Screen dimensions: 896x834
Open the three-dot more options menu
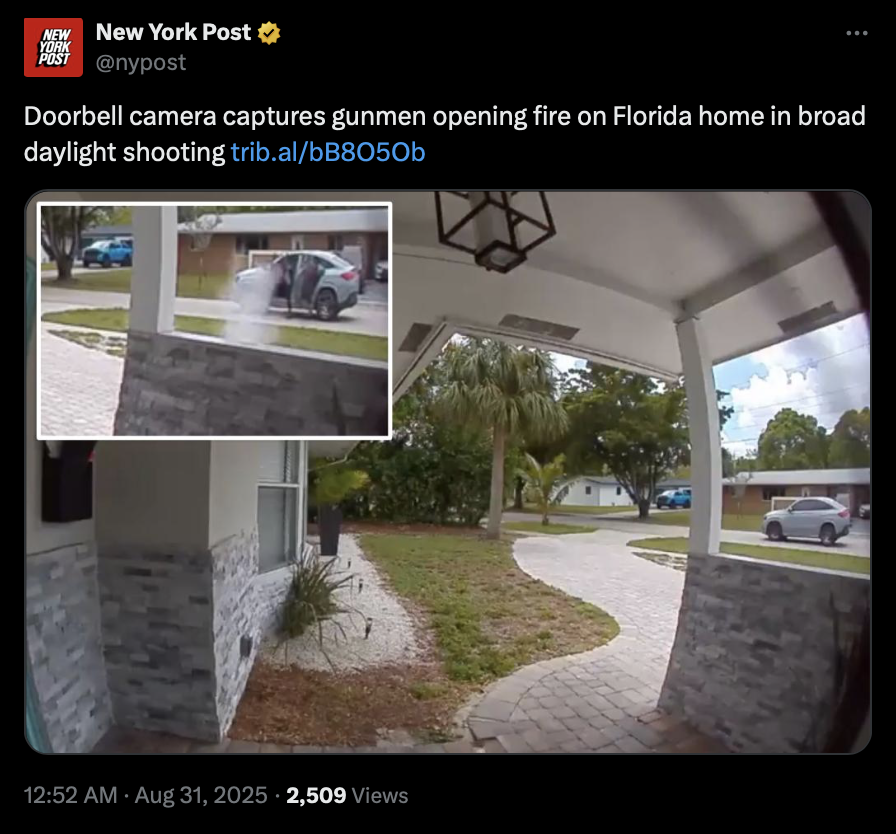pyautogui.click(x=857, y=34)
